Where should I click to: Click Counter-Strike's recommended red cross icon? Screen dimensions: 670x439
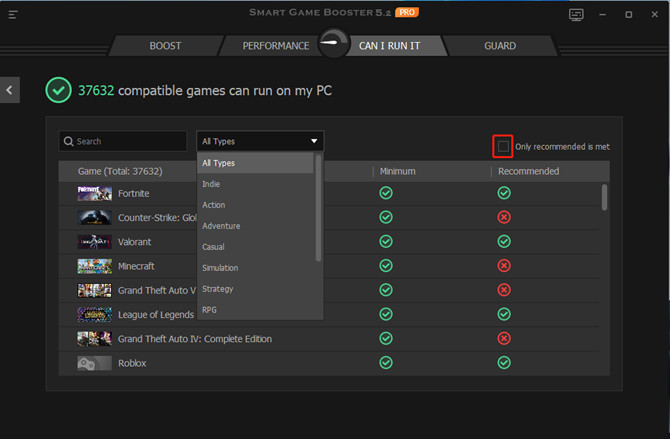point(504,217)
